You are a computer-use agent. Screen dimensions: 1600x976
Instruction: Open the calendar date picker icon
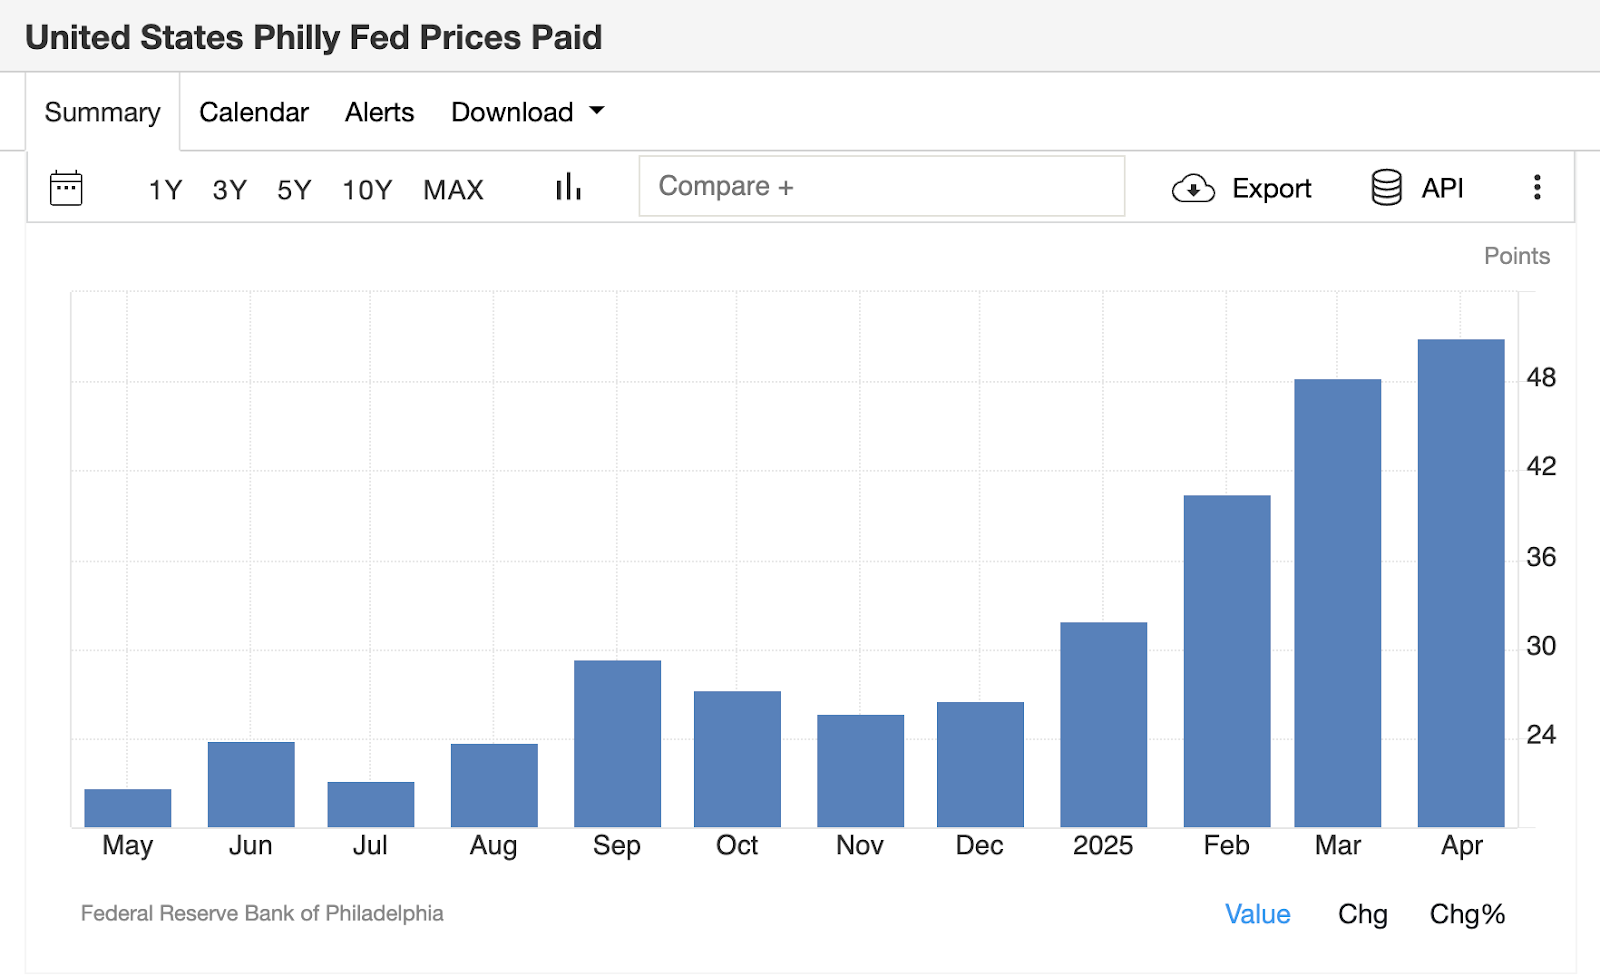click(x=66, y=188)
